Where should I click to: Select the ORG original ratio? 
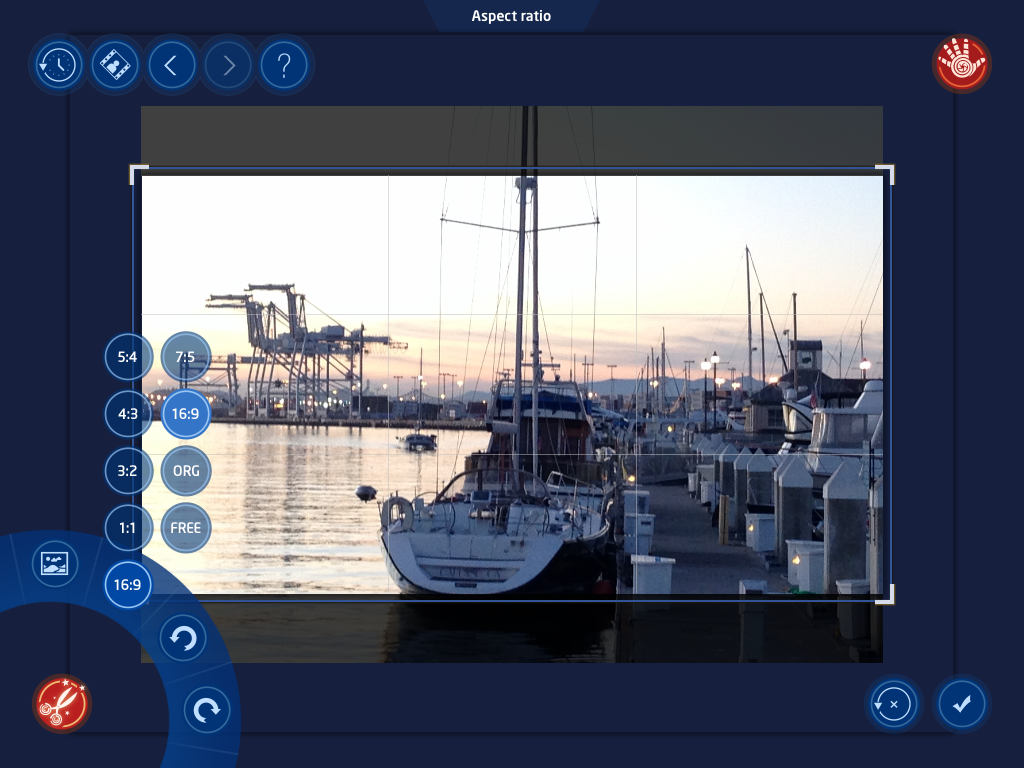coord(185,471)
